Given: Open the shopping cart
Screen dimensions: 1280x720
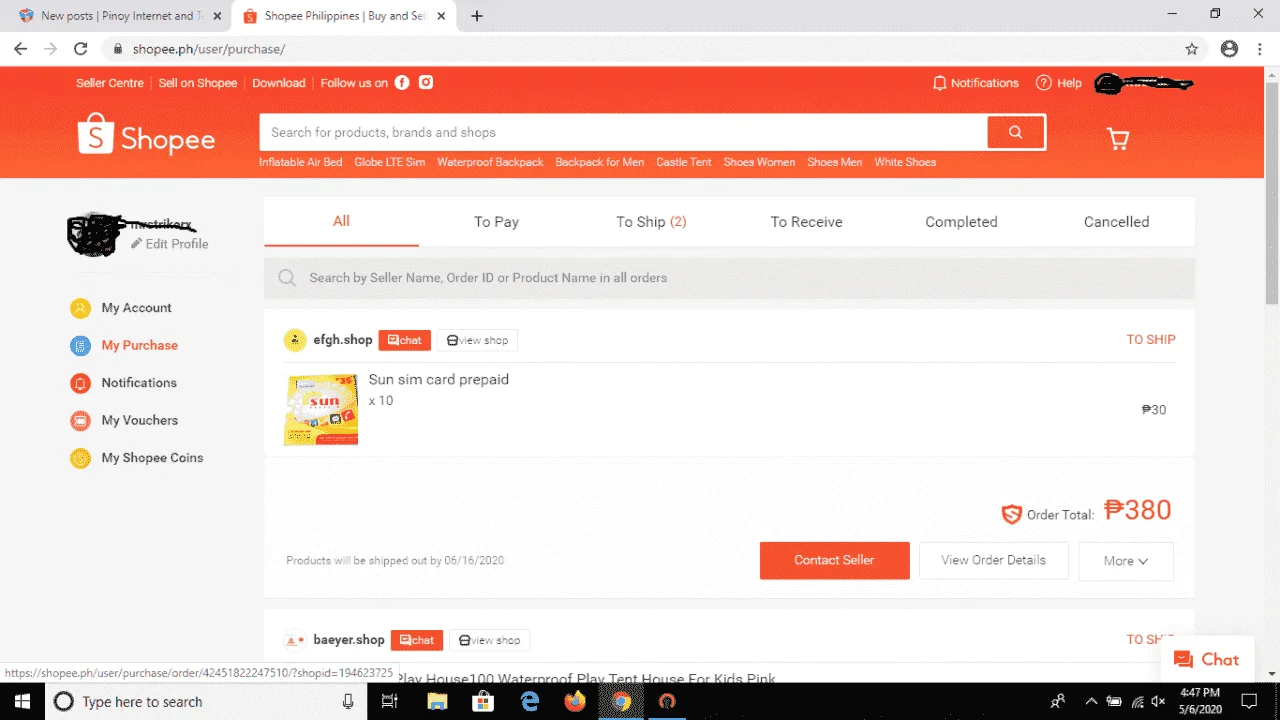Looking at the screenshot, I should pos(1118,139).
